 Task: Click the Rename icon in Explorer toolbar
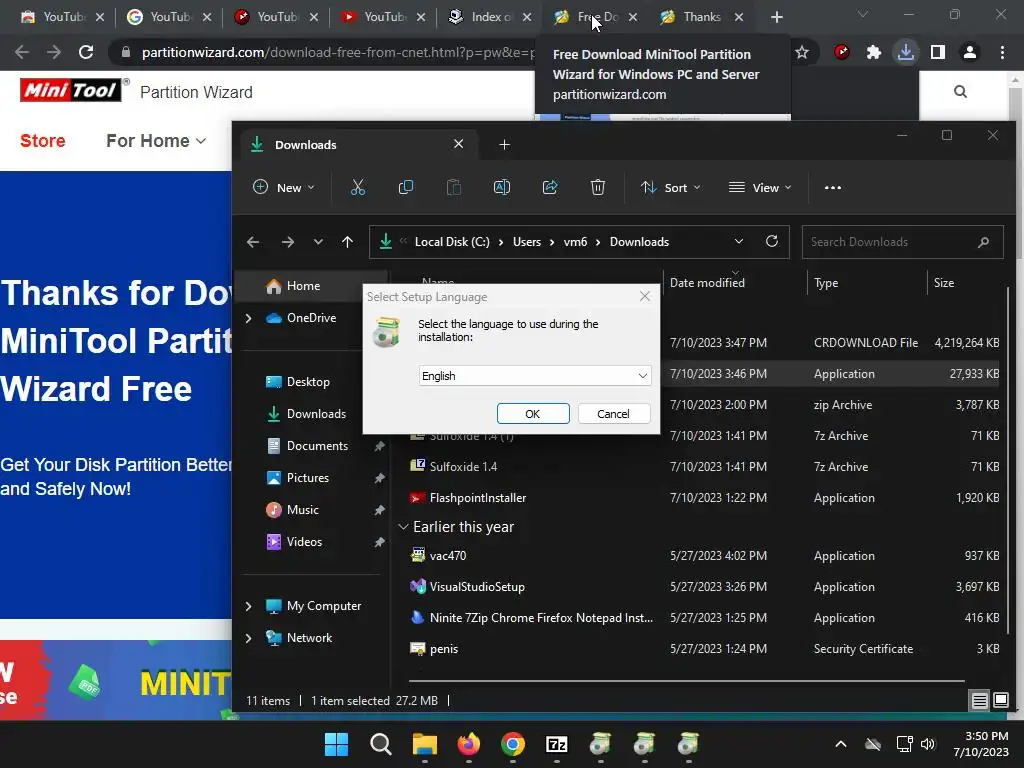(502, 187)
